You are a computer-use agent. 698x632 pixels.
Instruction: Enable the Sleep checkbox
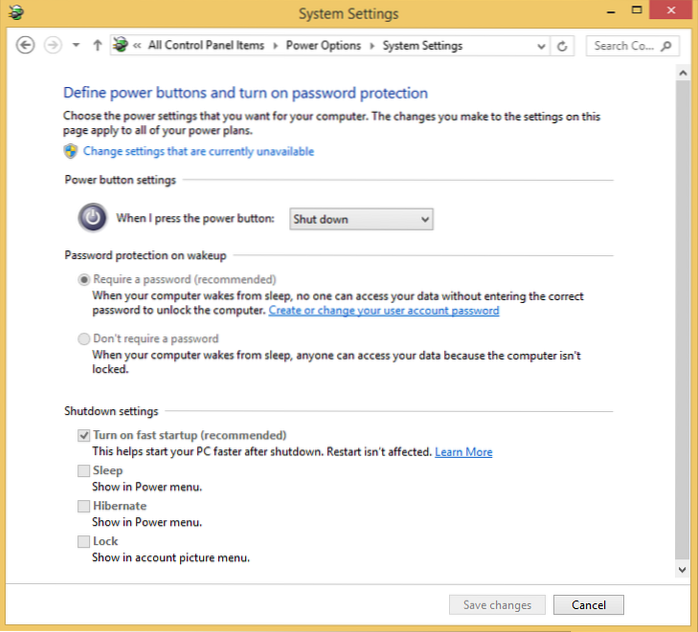click(x=84, y=471)
